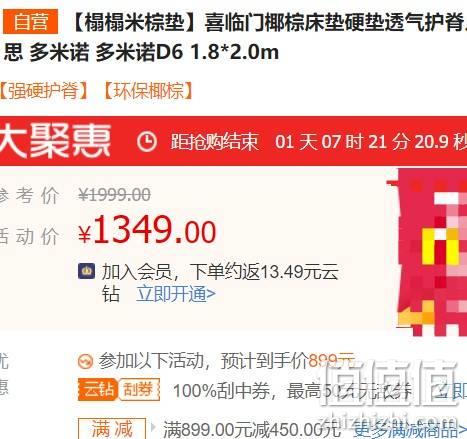Click the 1349.00 activity price
The image size is (467, 439).
pyautogui.click(x=147, y=230)
